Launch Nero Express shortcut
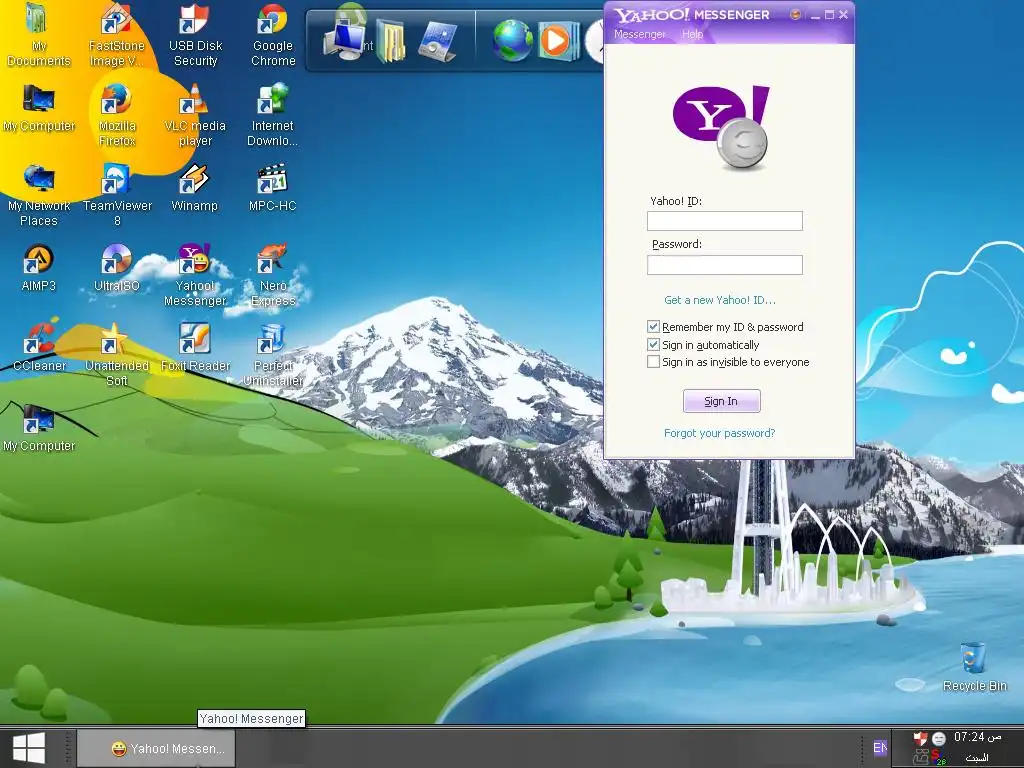Image resolution: width=1024 pixels, height=768 pixels. (273, 275)
